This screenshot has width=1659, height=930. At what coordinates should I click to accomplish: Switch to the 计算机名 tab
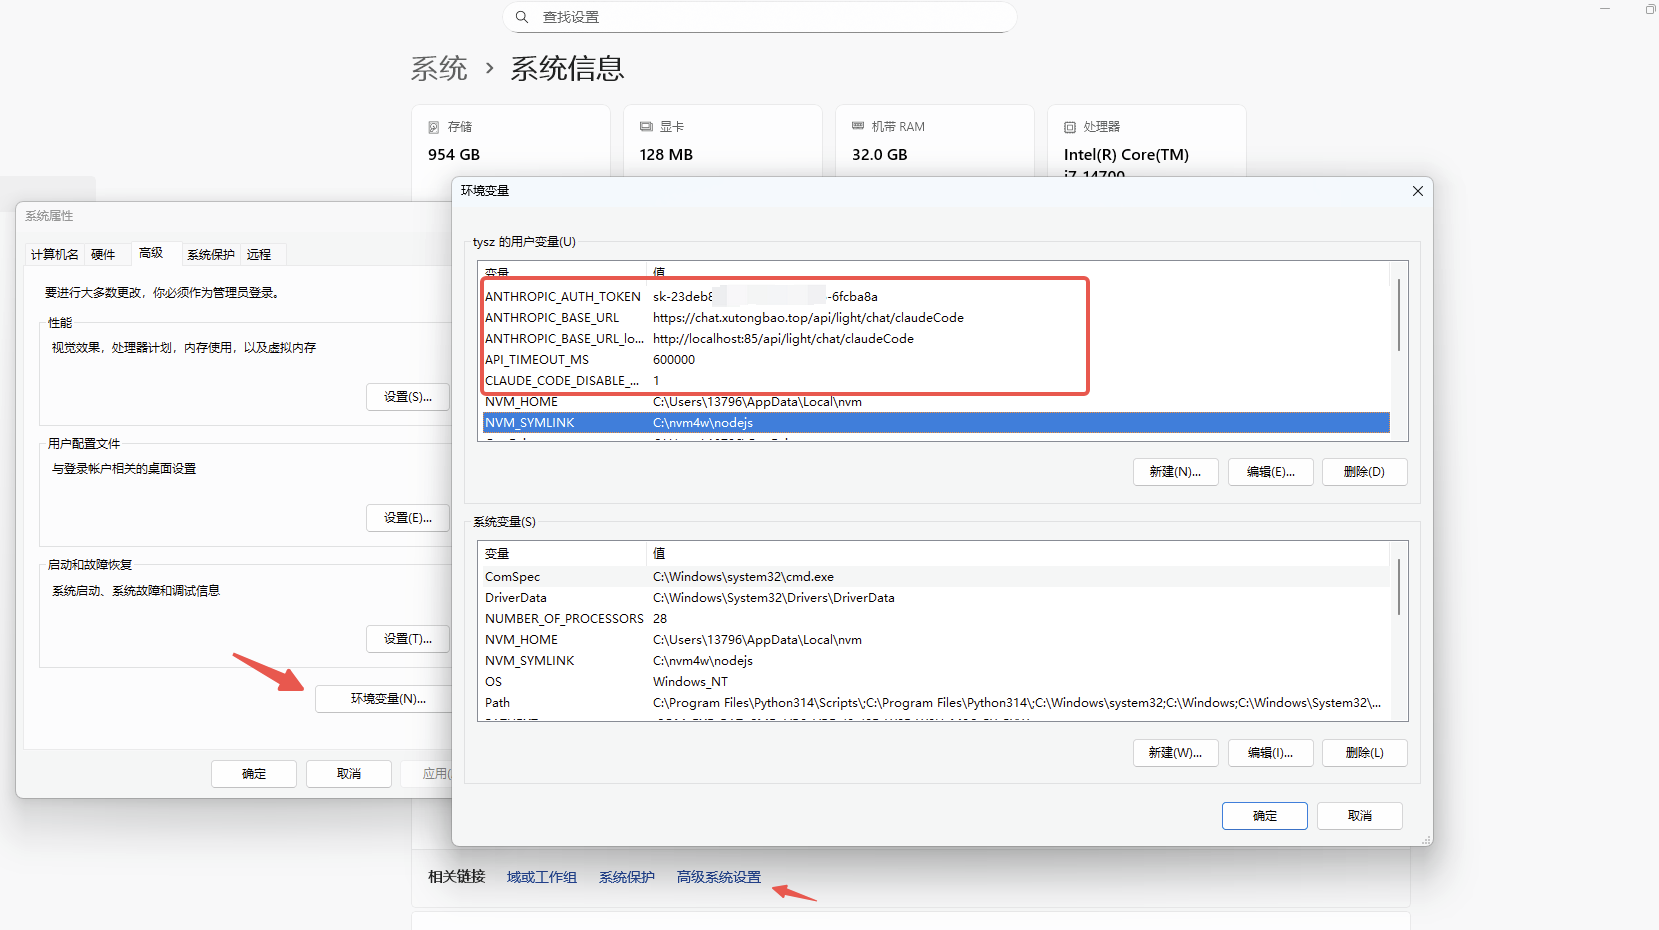54,254
